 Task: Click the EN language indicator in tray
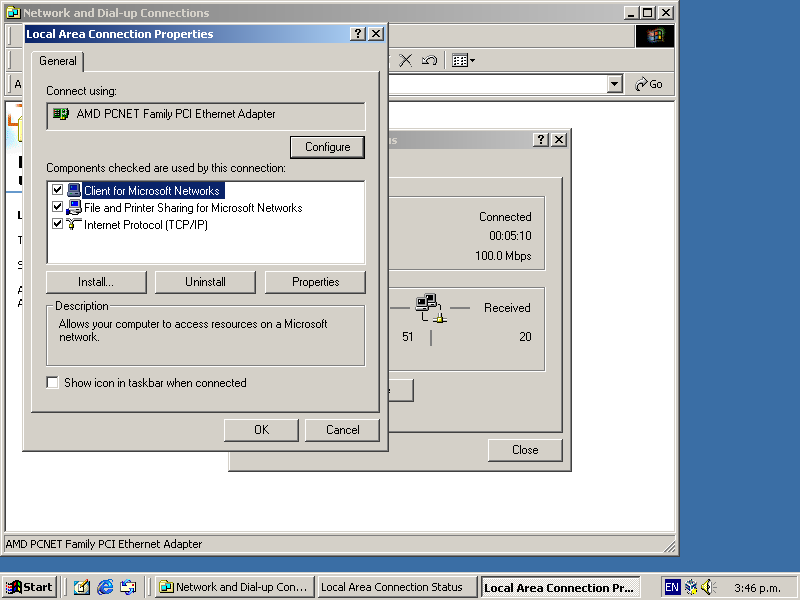(x=672, y=587)
